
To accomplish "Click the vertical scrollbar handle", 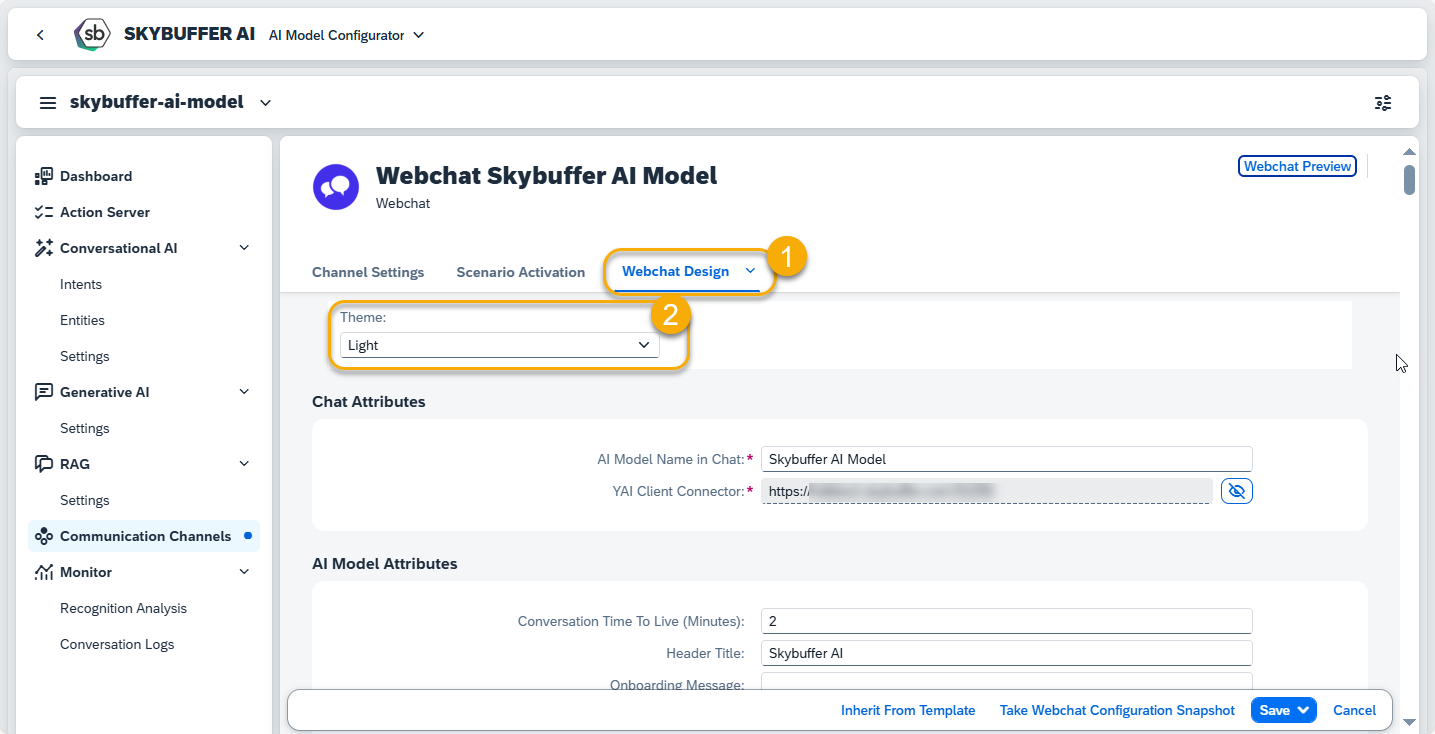I will [x=1409, y=180].
